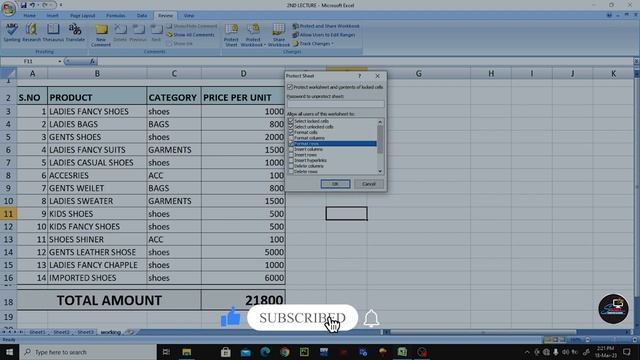Click the Office button logo

click(8, 9)
